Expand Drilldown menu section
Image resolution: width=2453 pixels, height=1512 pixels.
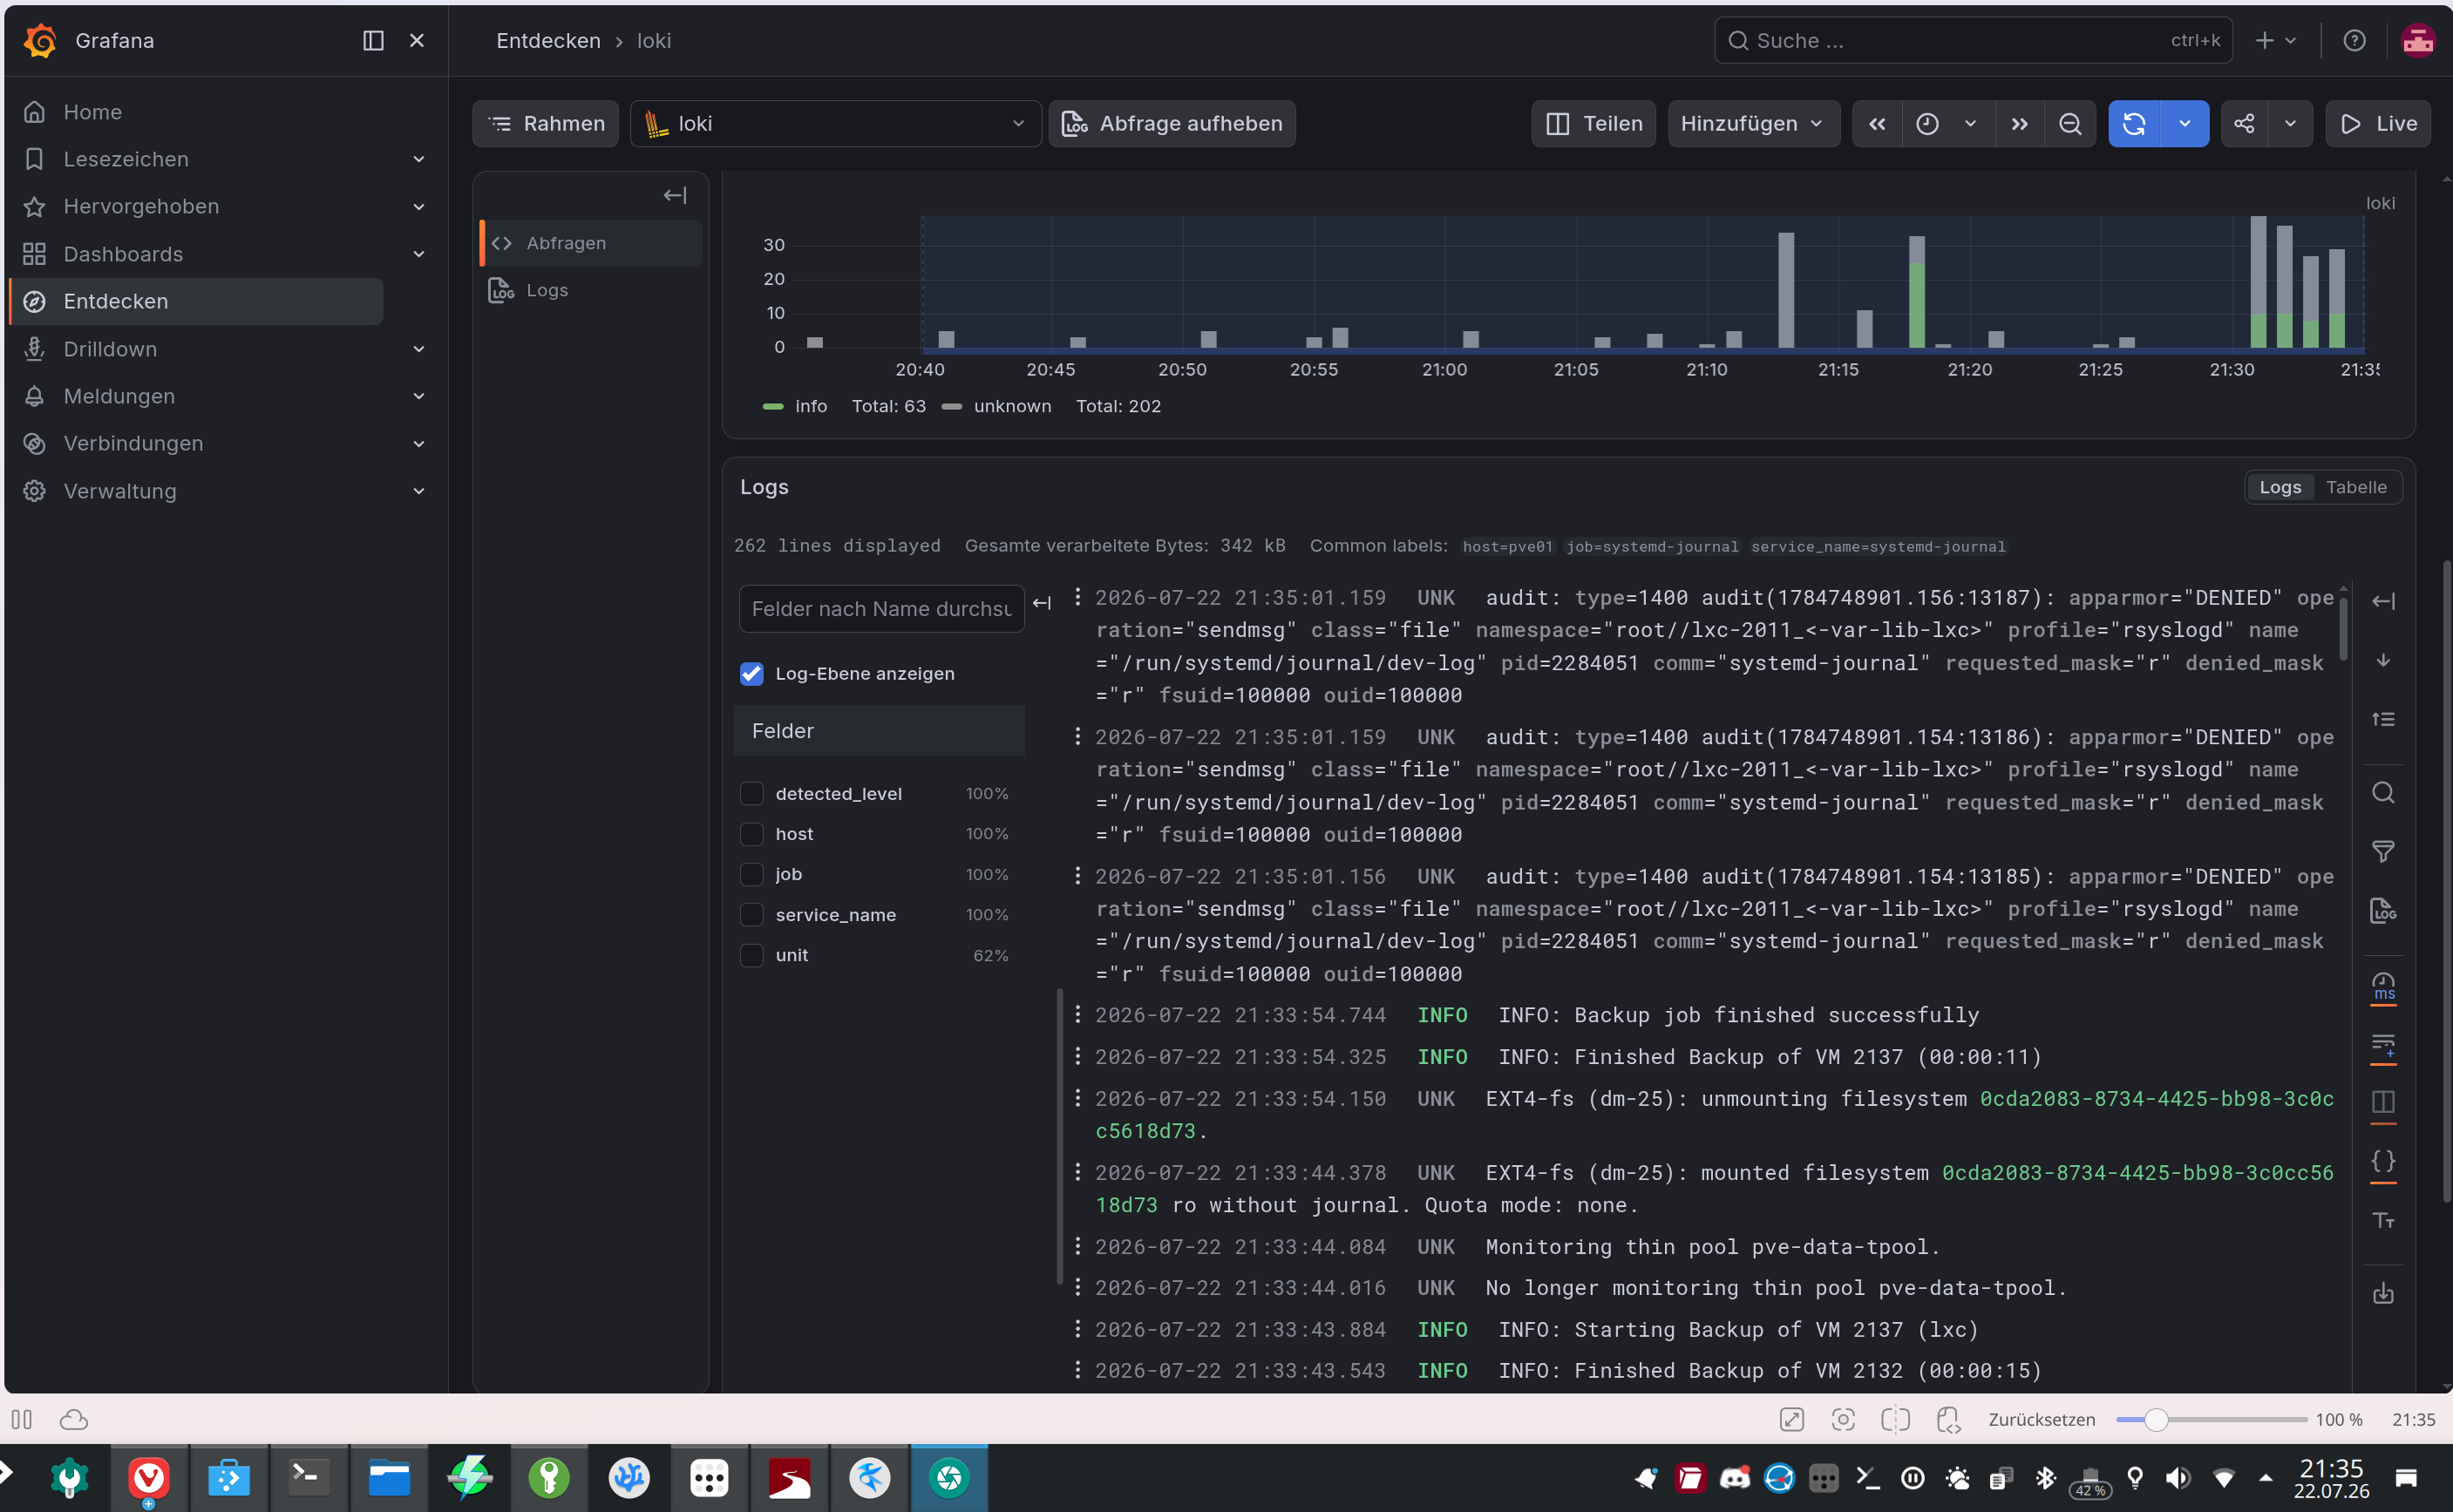[419, 349]
